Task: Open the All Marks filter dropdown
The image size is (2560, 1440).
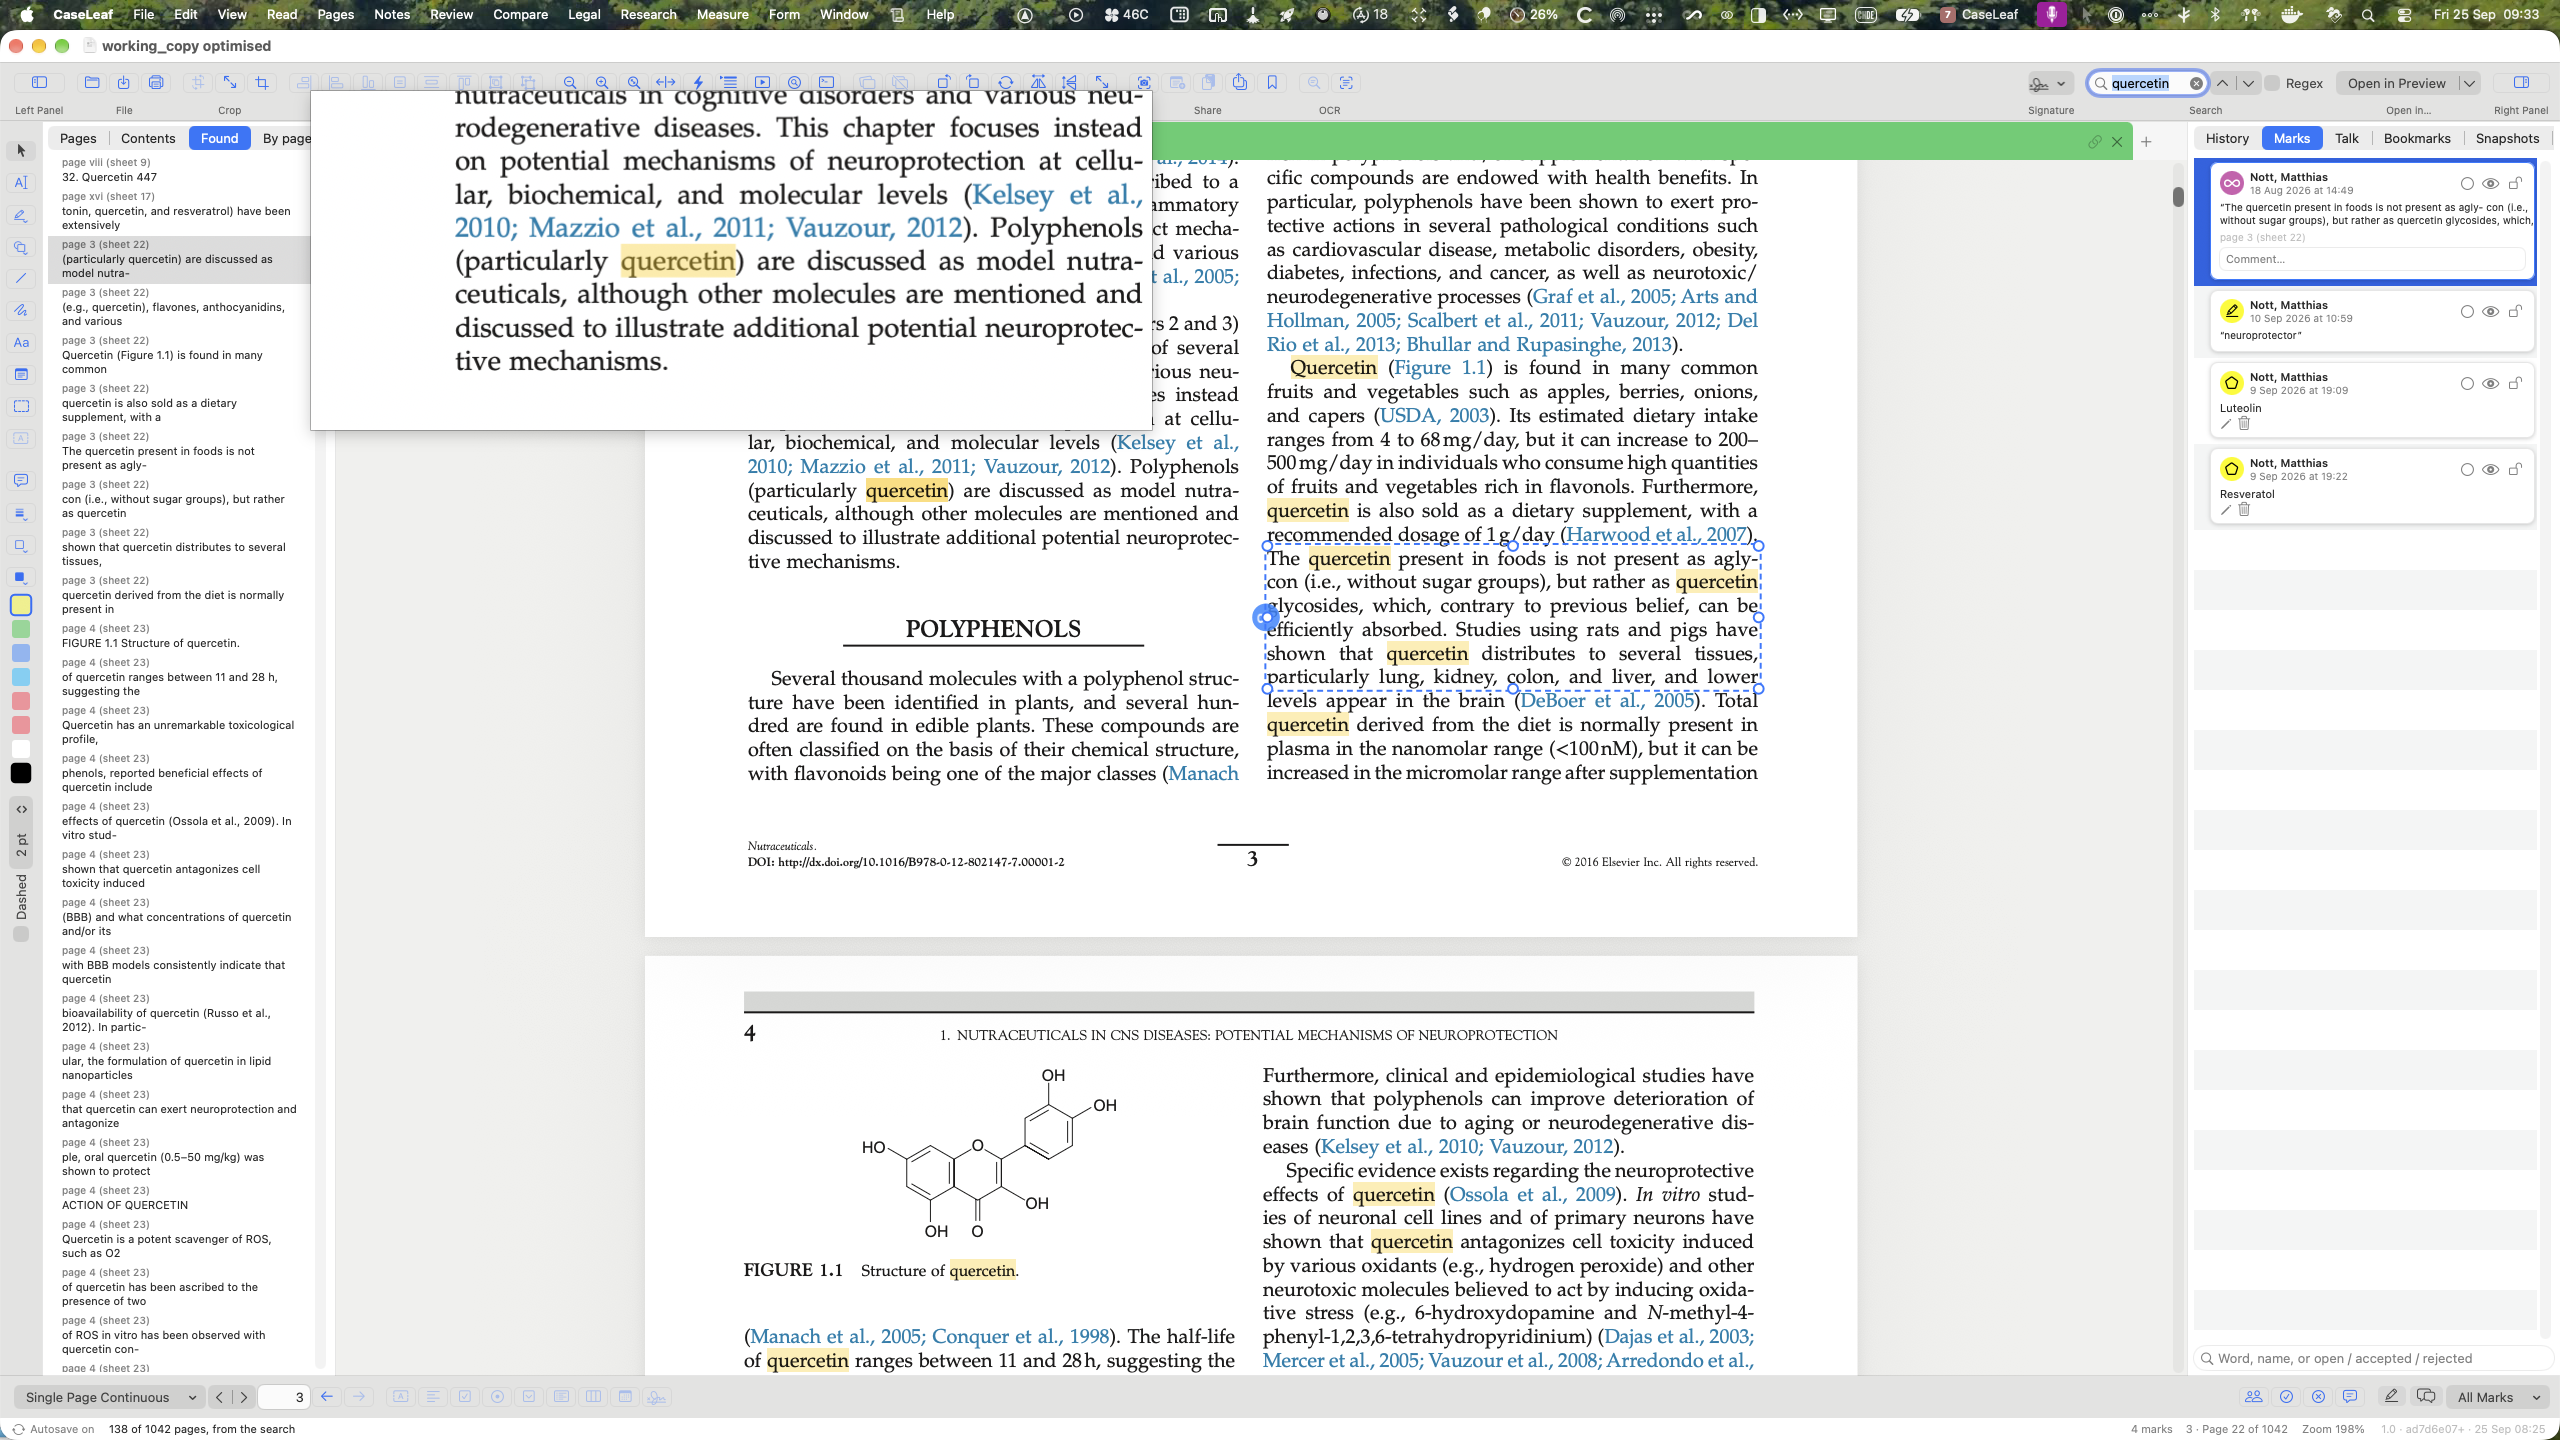Action: click(2497, 1397)
